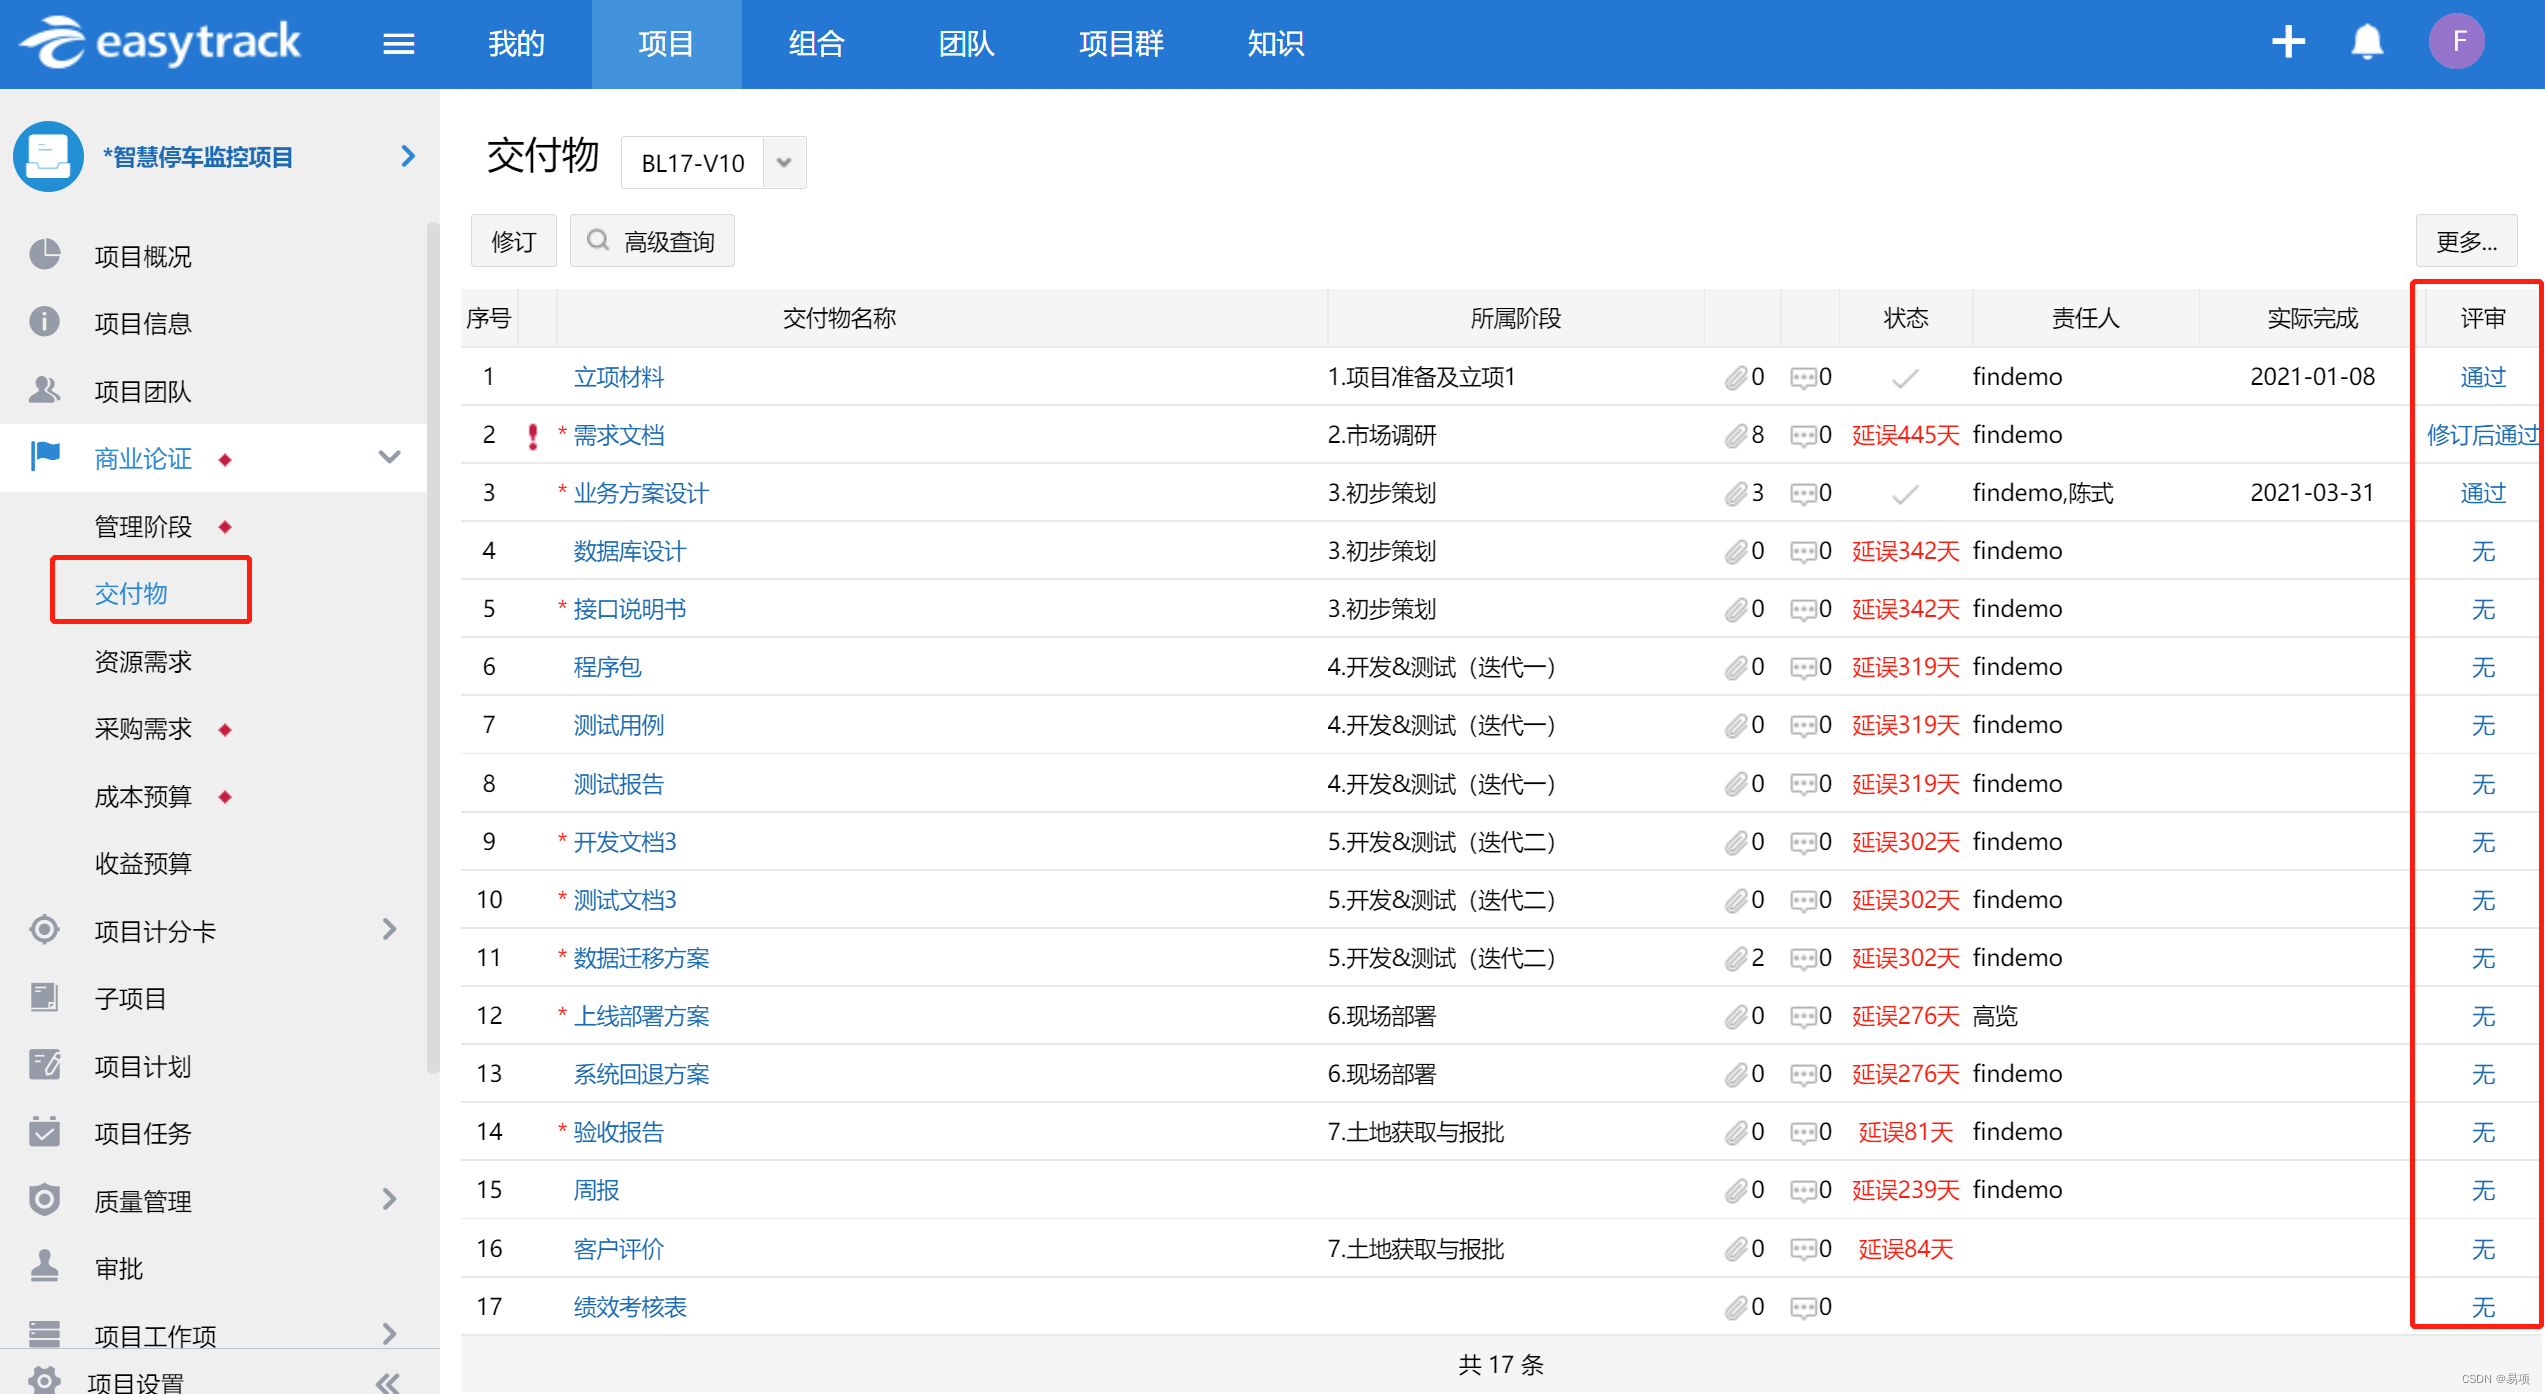
Task: Select 收益预算 in sidebar
Action: pyautogui.click(x=143, y=863)
